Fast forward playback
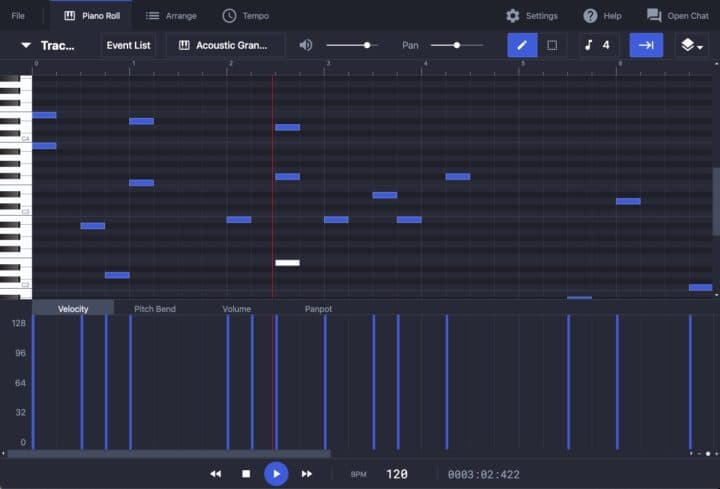Viewport: 720px width, 489px height. coord(307,474)
